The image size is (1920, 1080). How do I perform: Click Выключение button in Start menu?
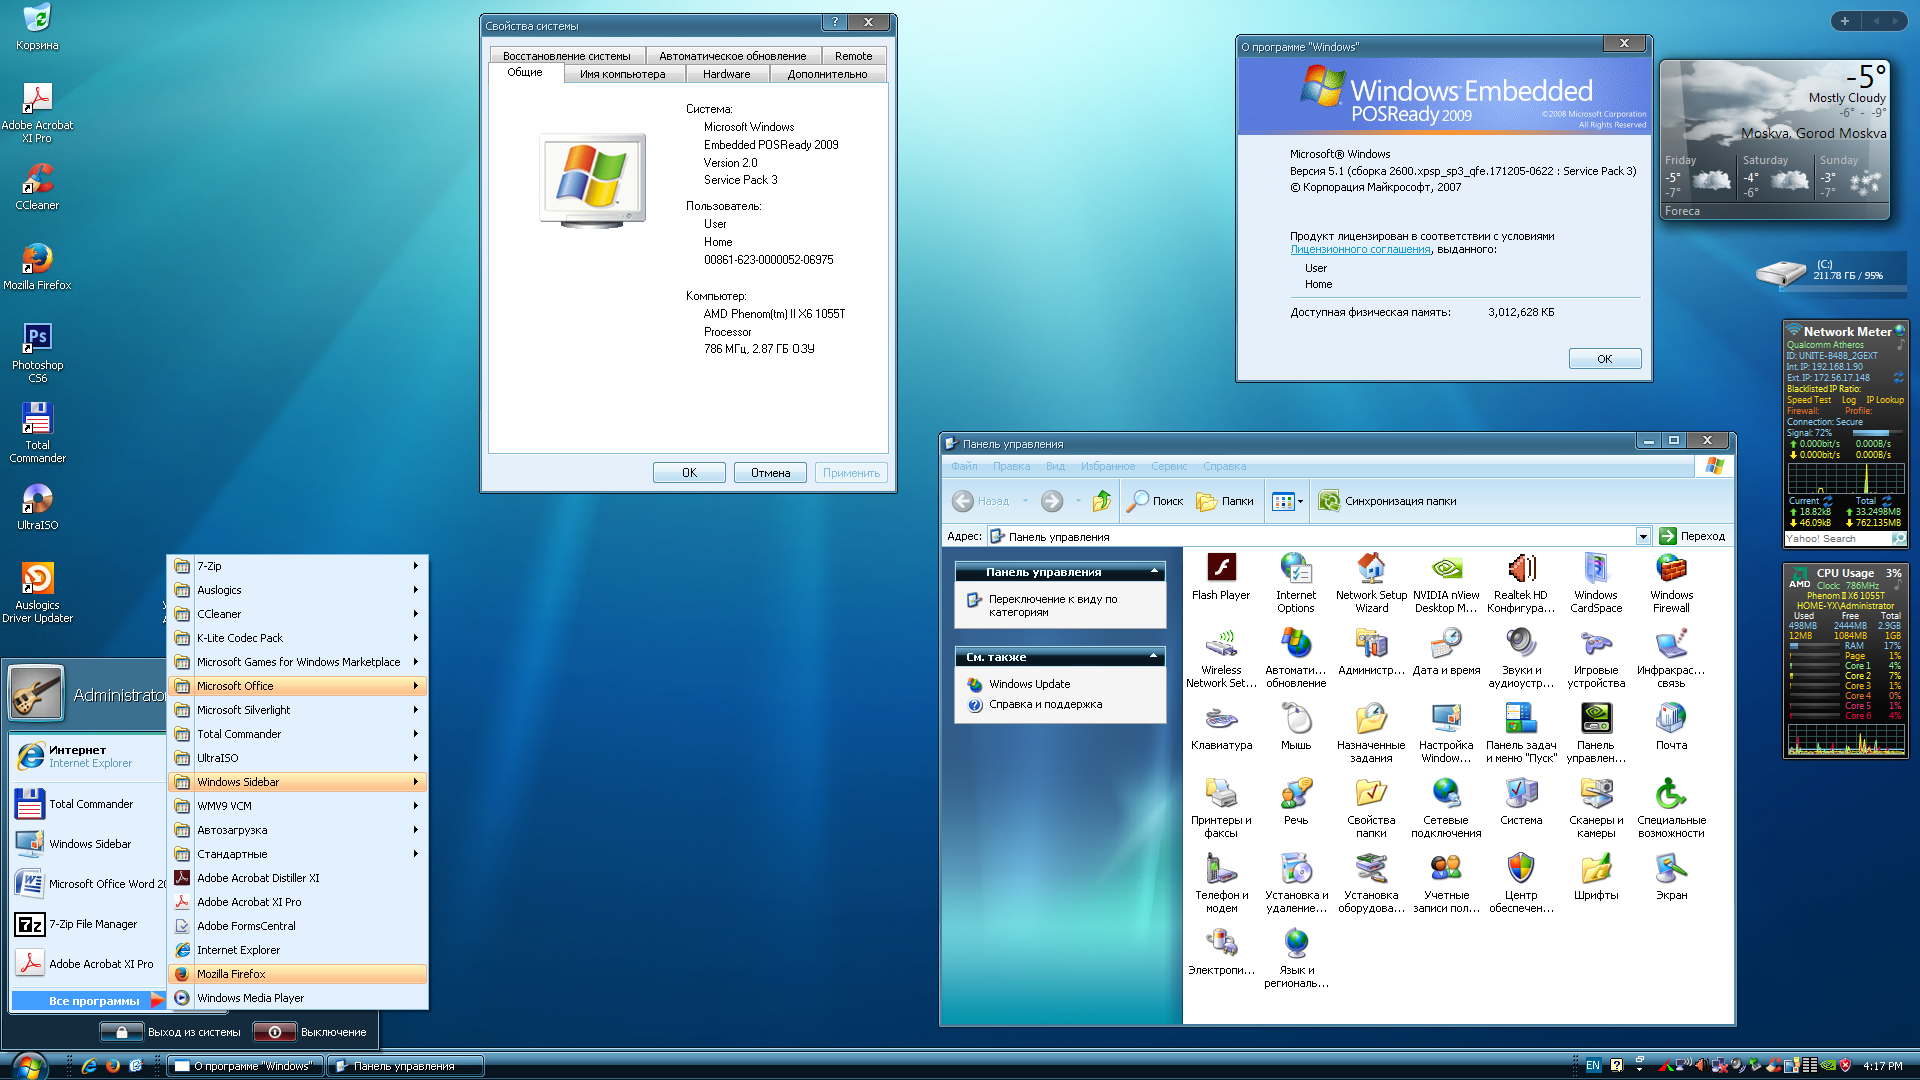coord(312,1032)
